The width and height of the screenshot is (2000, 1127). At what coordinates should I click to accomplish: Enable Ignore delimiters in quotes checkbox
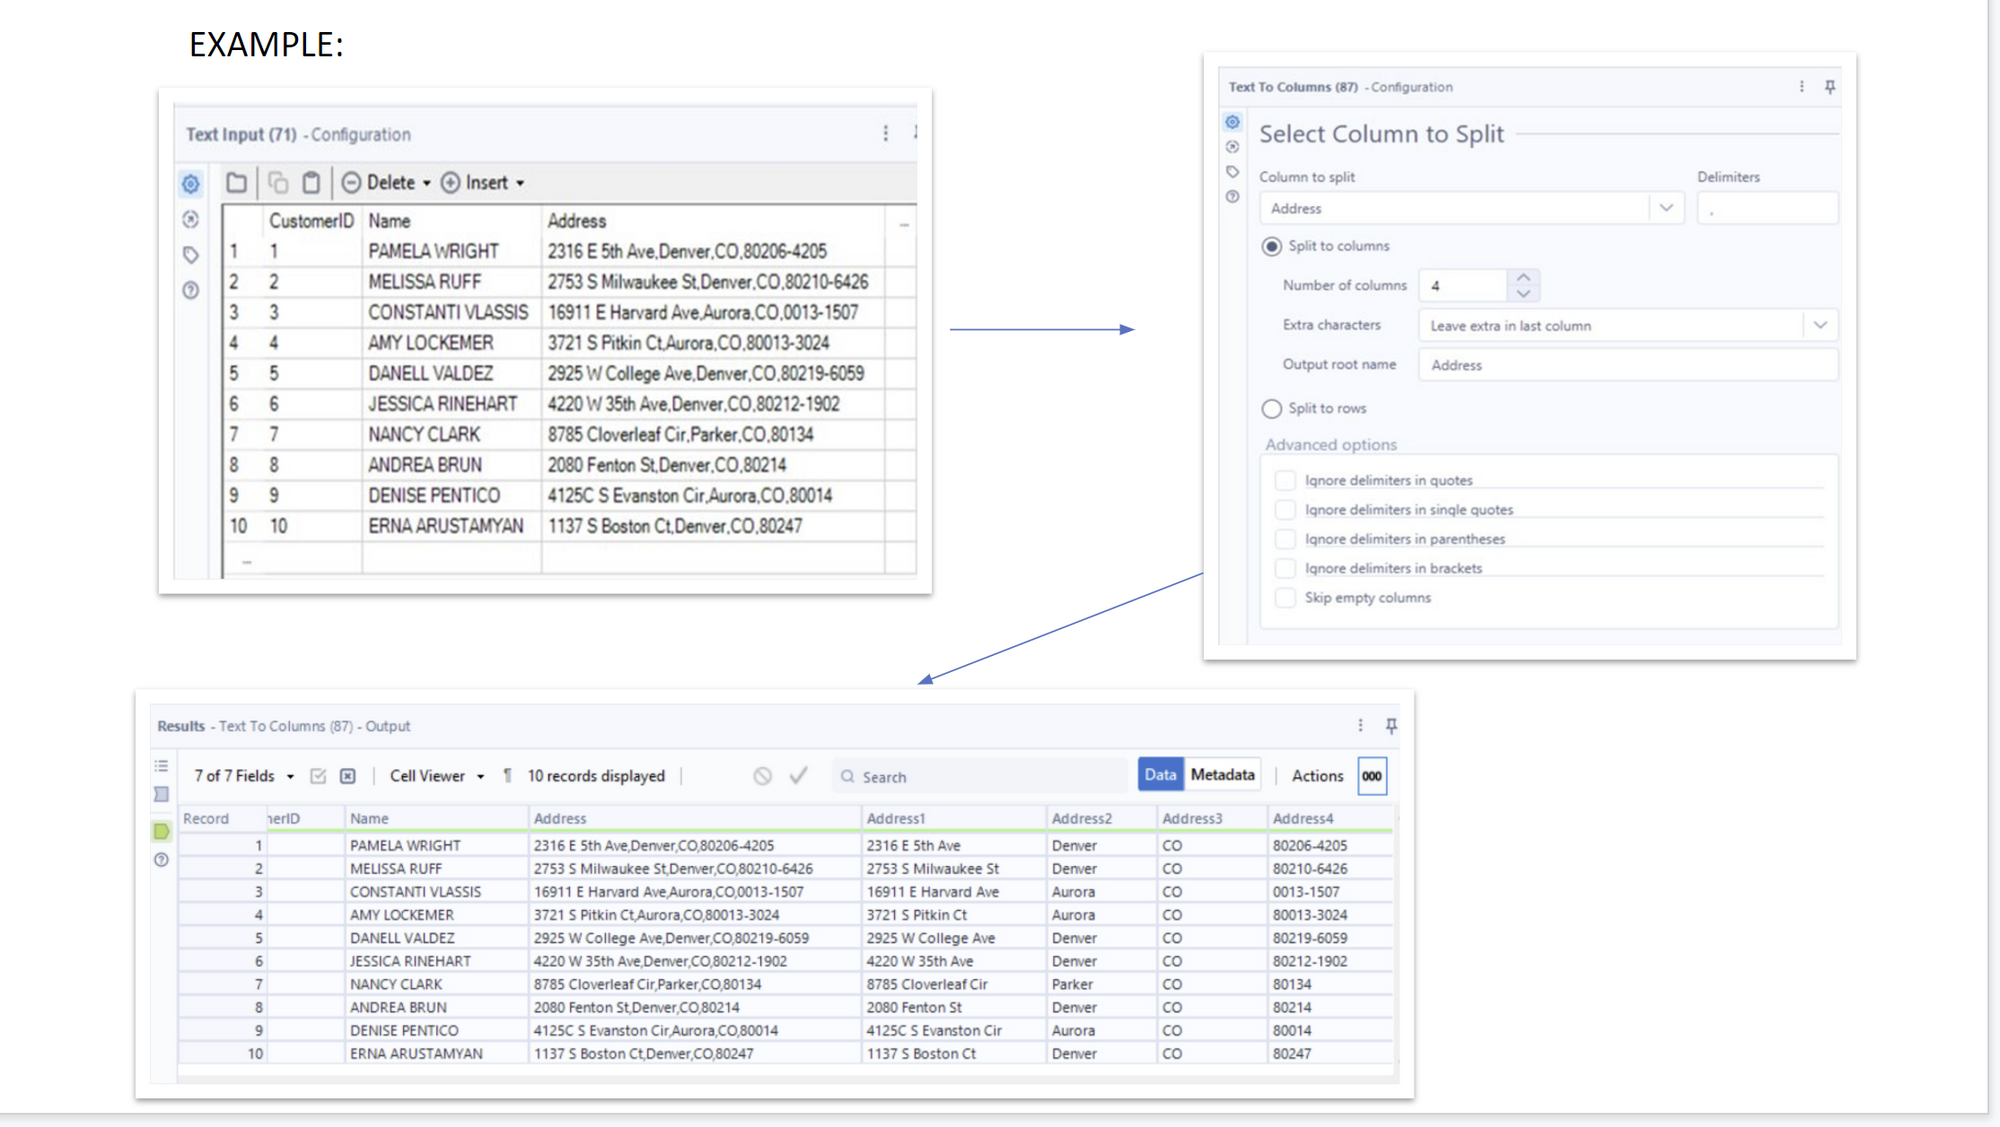(x=1285, y=481)
